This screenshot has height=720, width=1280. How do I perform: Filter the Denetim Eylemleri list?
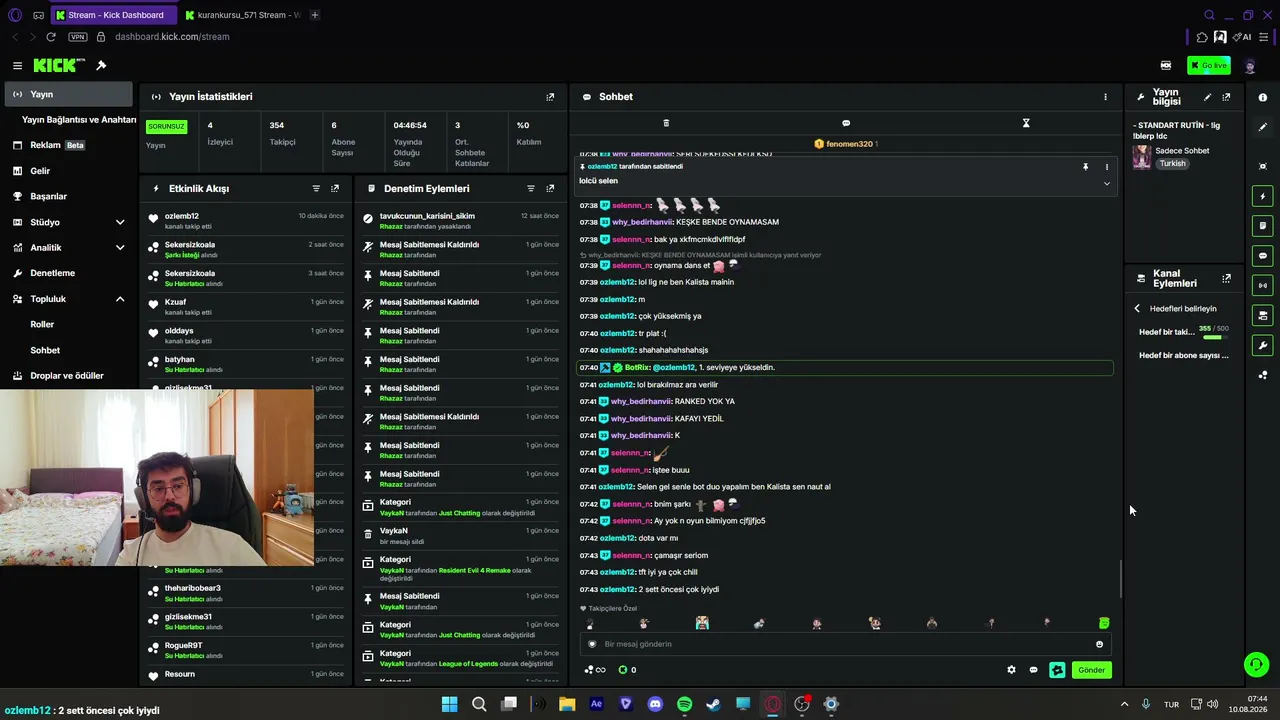coord(531,188)
